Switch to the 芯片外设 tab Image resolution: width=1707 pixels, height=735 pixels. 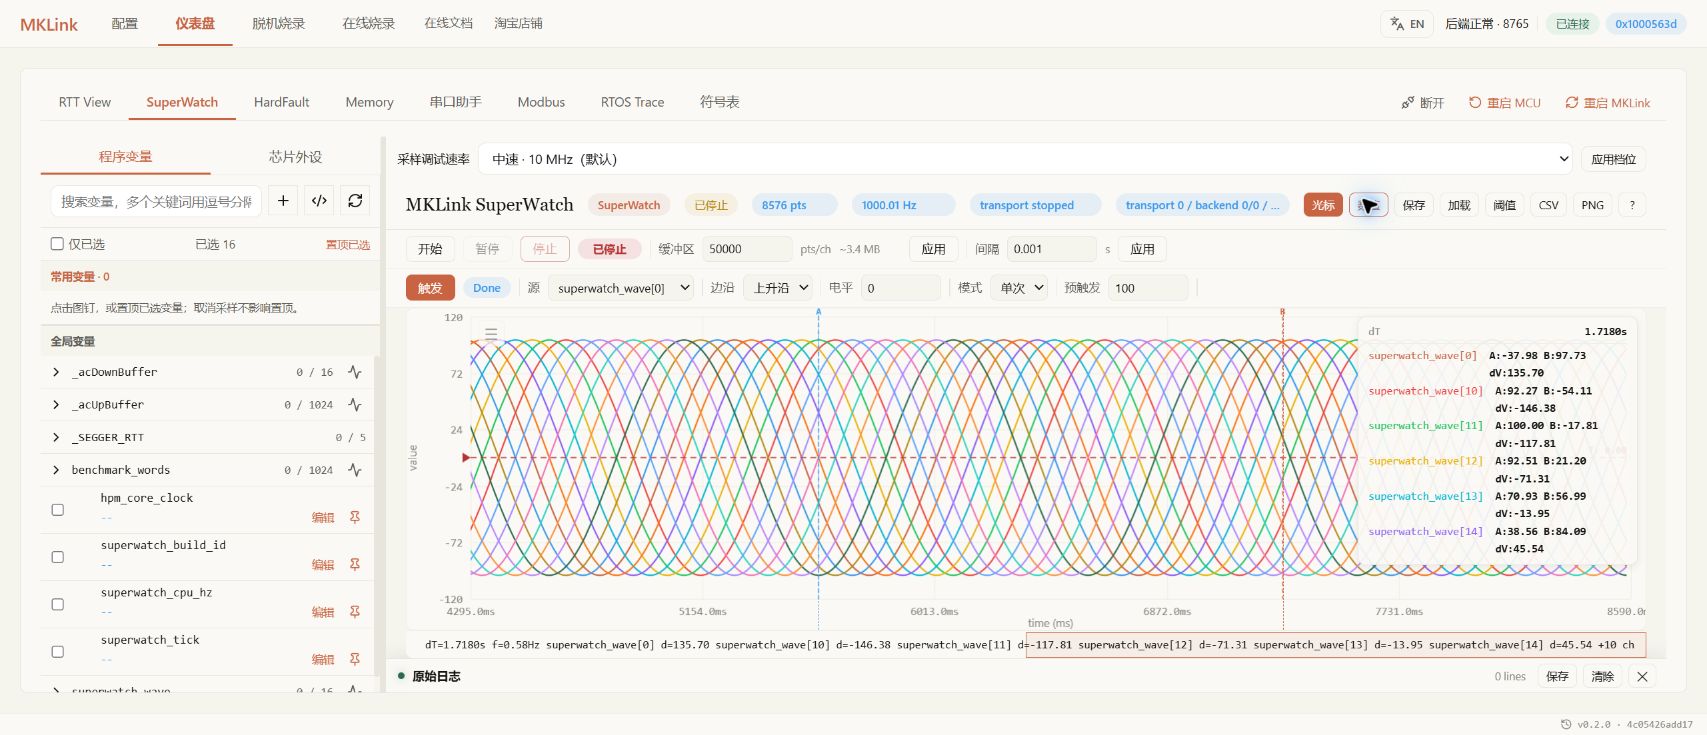click(296, 157)
